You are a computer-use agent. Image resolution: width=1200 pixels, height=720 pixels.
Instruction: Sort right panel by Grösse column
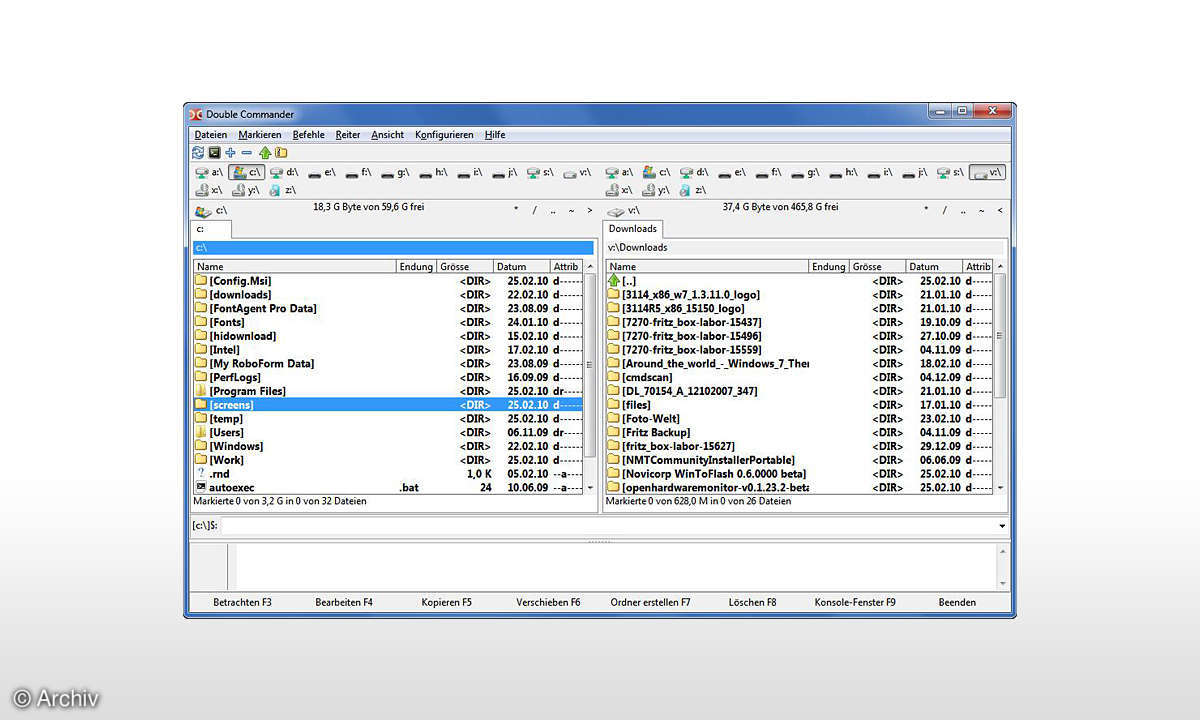[877, 267]
